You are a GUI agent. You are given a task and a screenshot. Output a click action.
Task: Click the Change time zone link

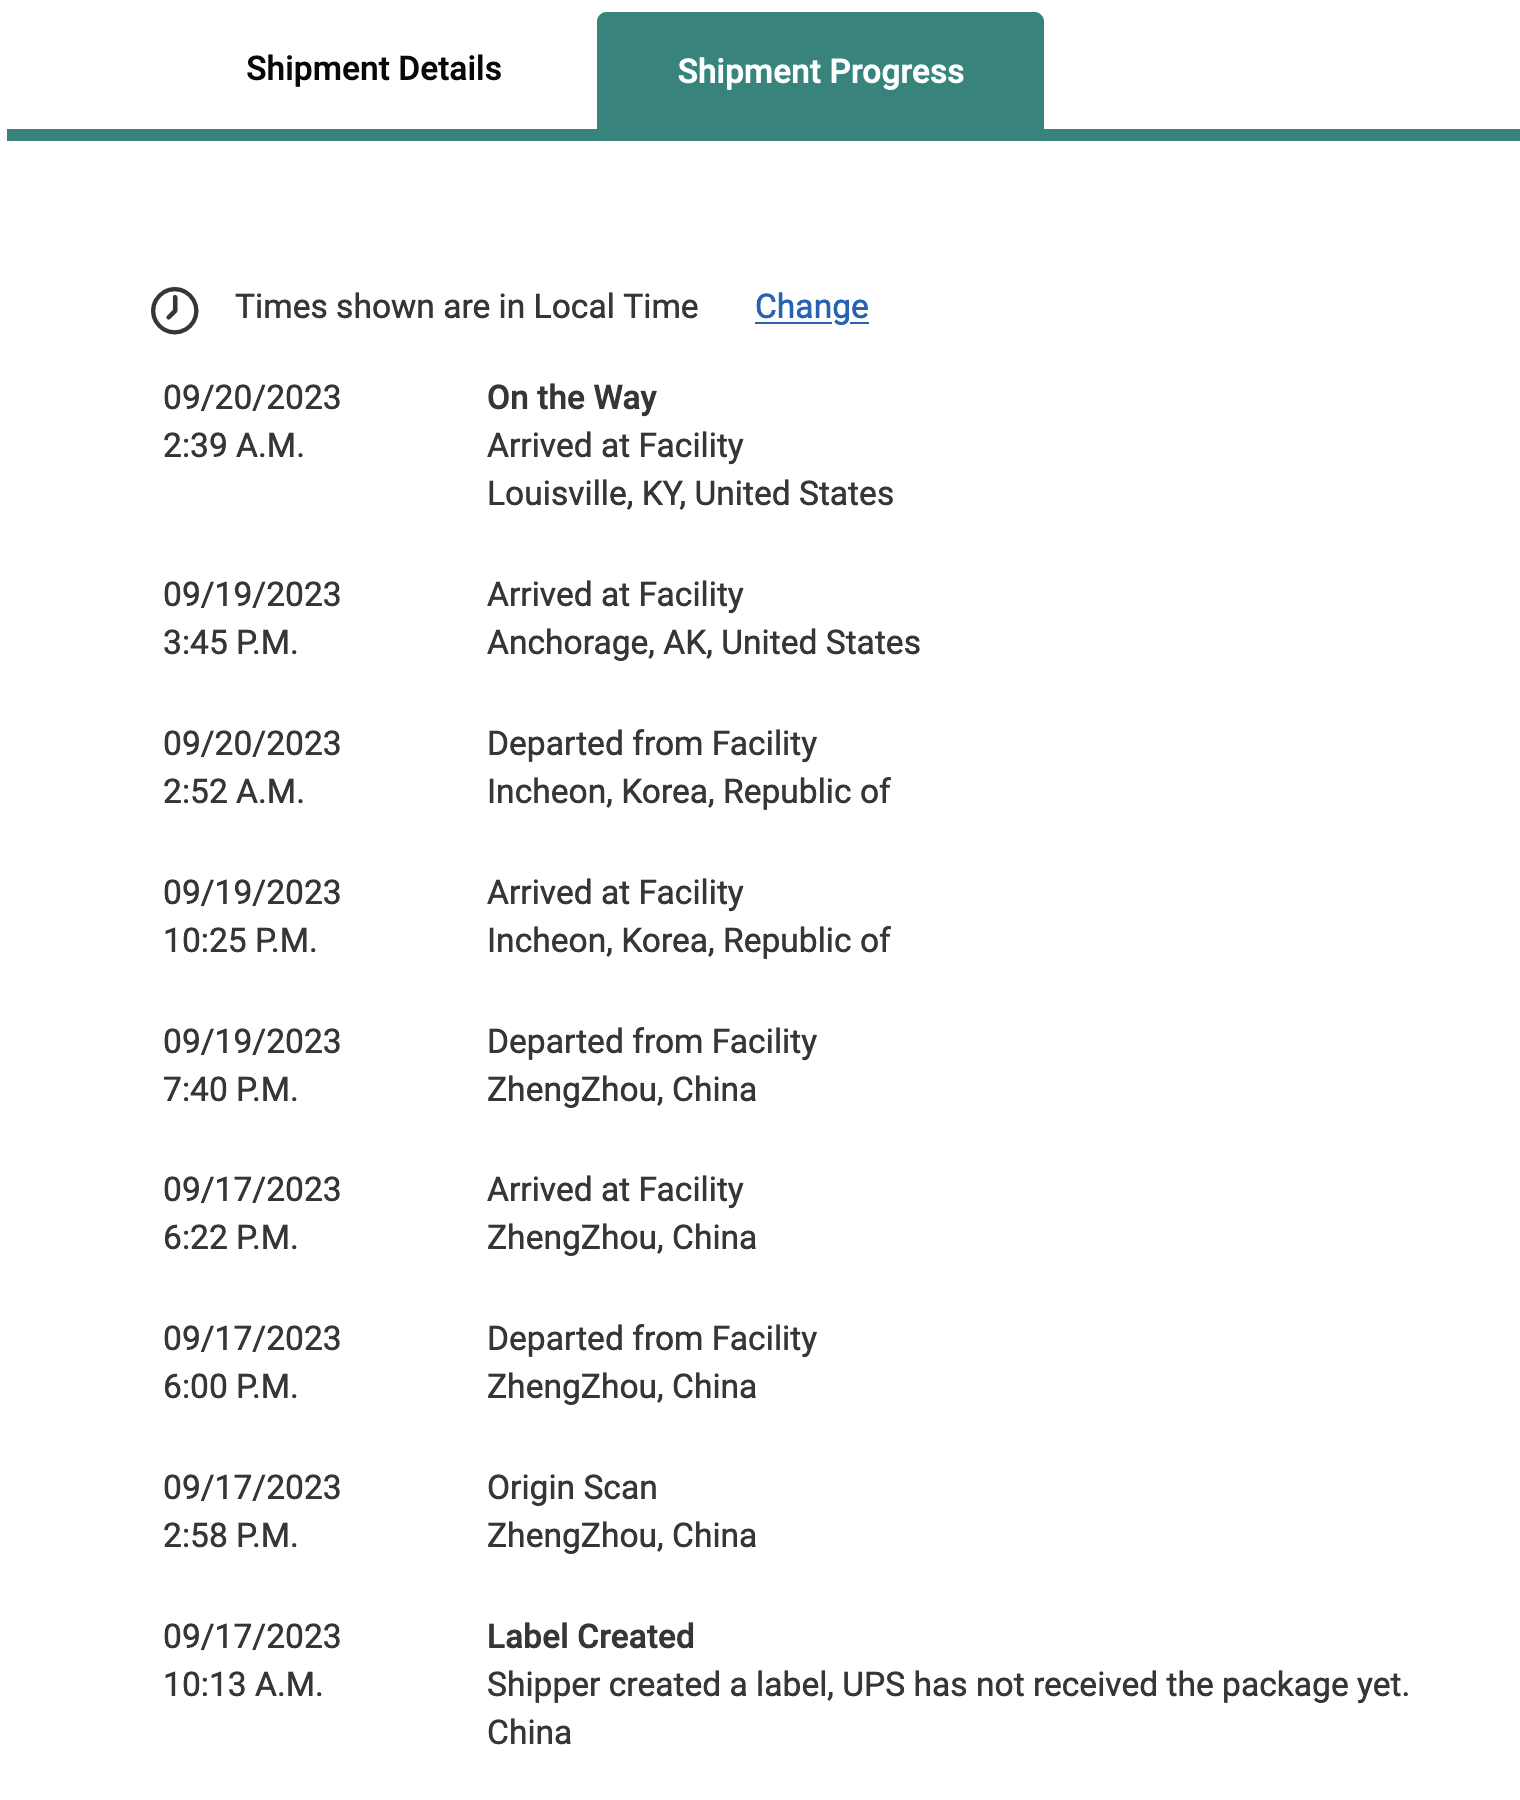click(x=811, y=307)
